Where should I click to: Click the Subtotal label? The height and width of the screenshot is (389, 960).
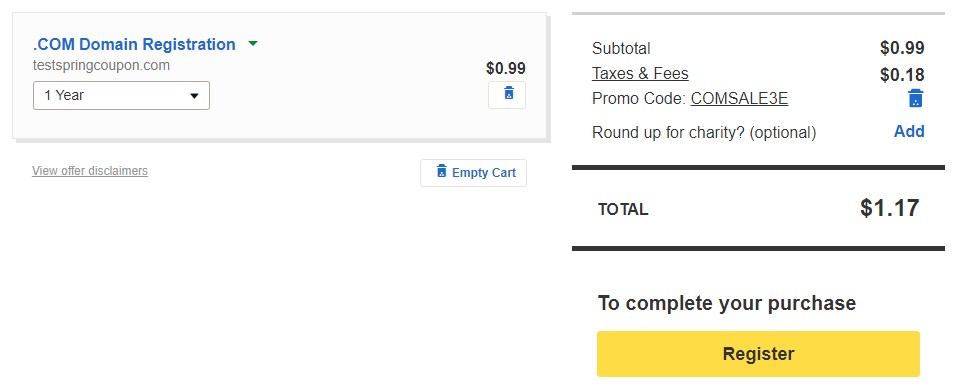pyautogui.click(x=621, y=48)
